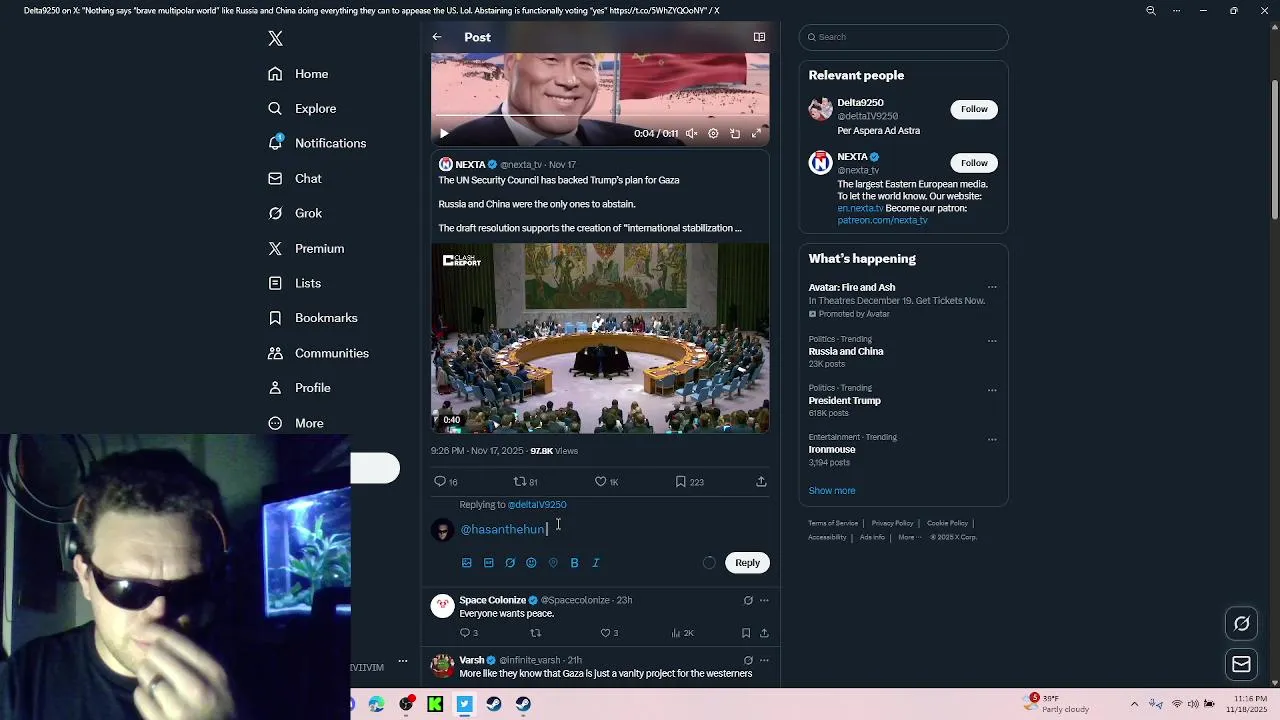
Task: Add an image to the reply
Action: pos(466,563)
